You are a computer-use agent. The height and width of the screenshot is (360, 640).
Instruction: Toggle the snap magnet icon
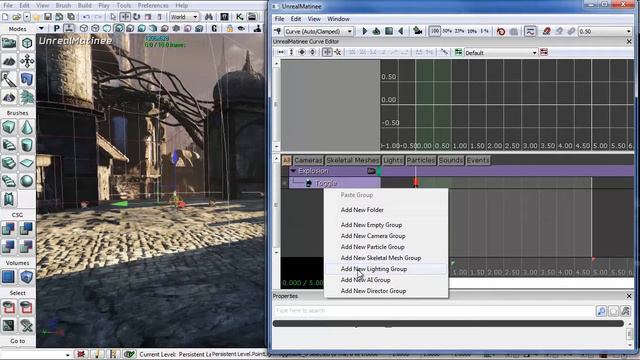pyautogui.click(x=547, y=31)
